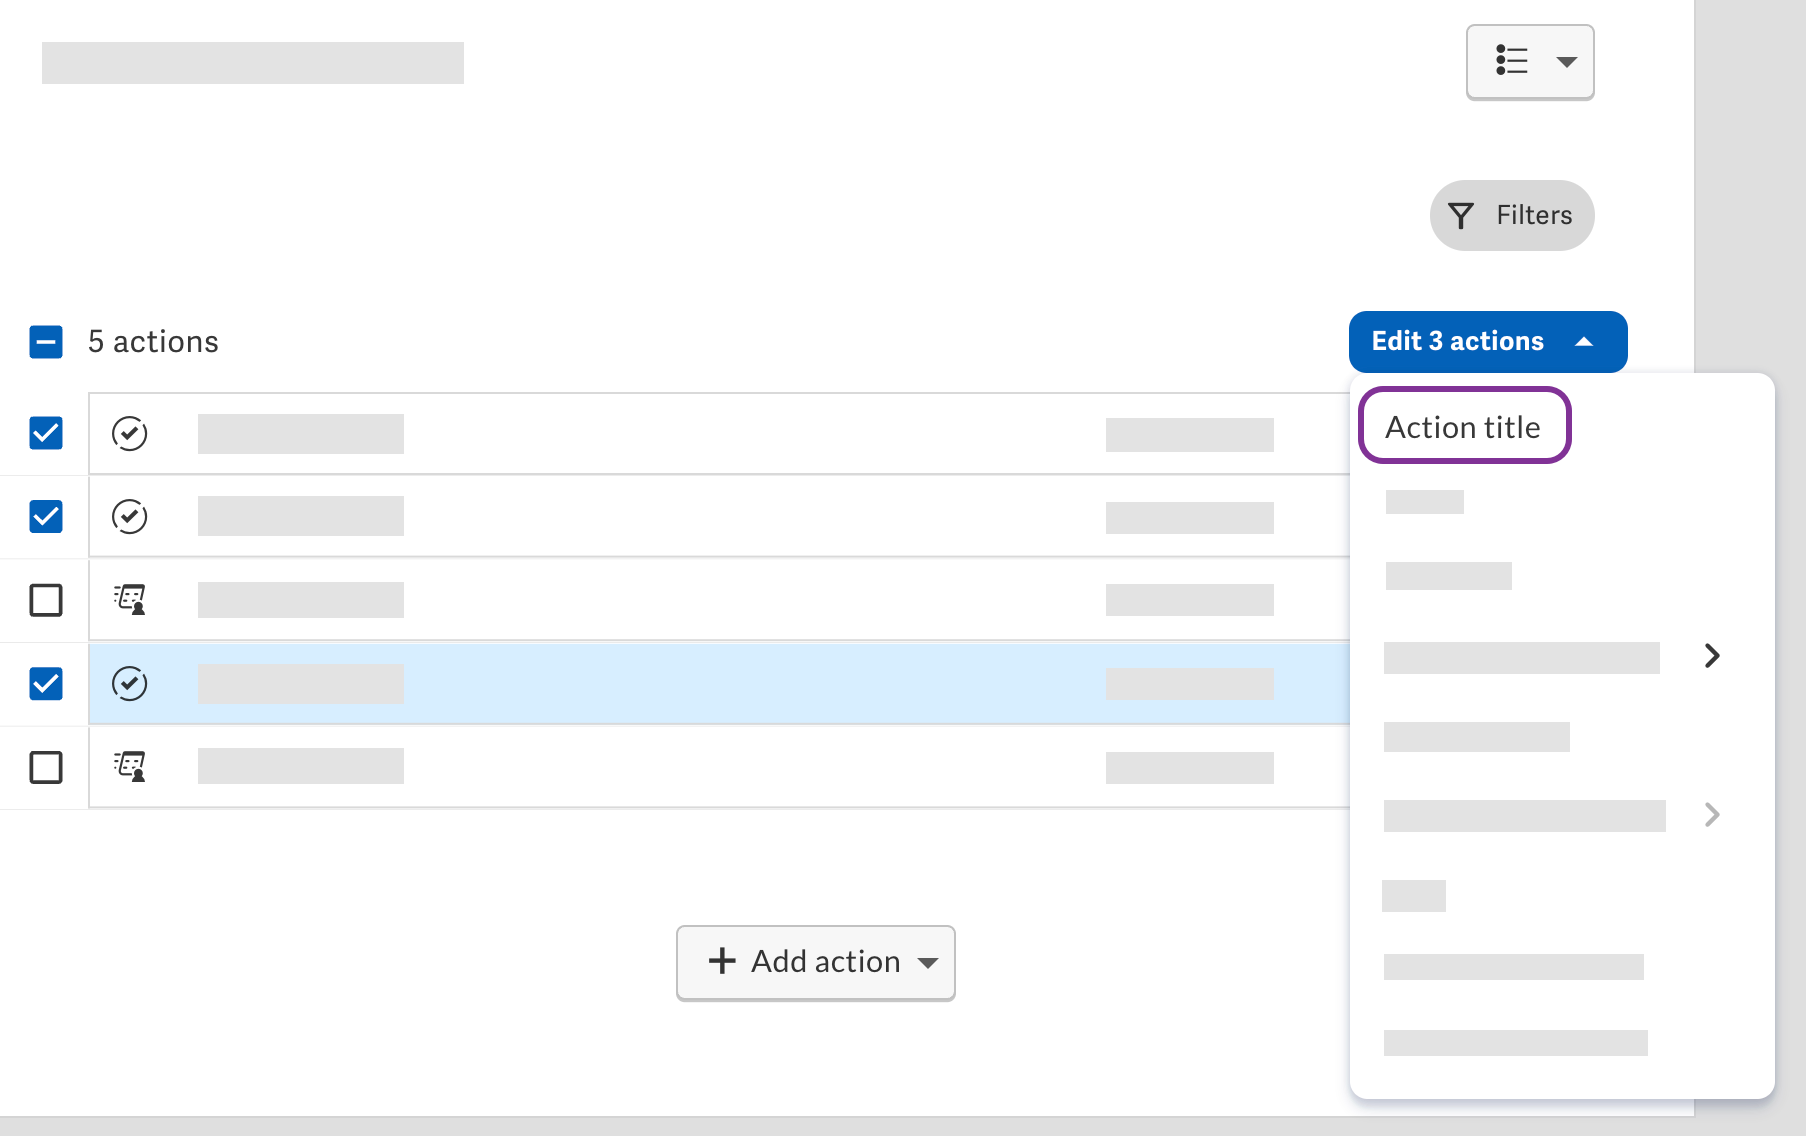The width and height of the screenshot is (1806, 1136).
Task: Click the check-circle icon in second row
Action: point(130,517)
